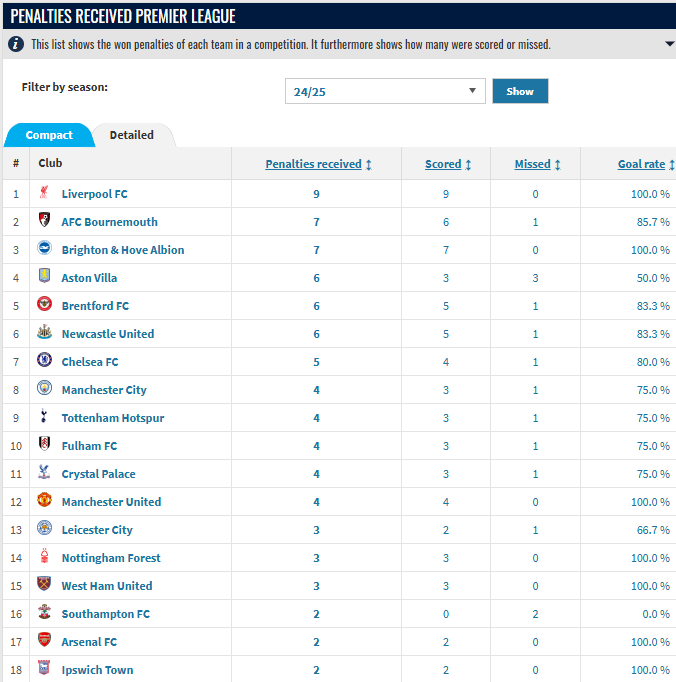Screen dimensions: 676x682
Task: Click the Brentford FC crest icon
Action: click(44, 304)
